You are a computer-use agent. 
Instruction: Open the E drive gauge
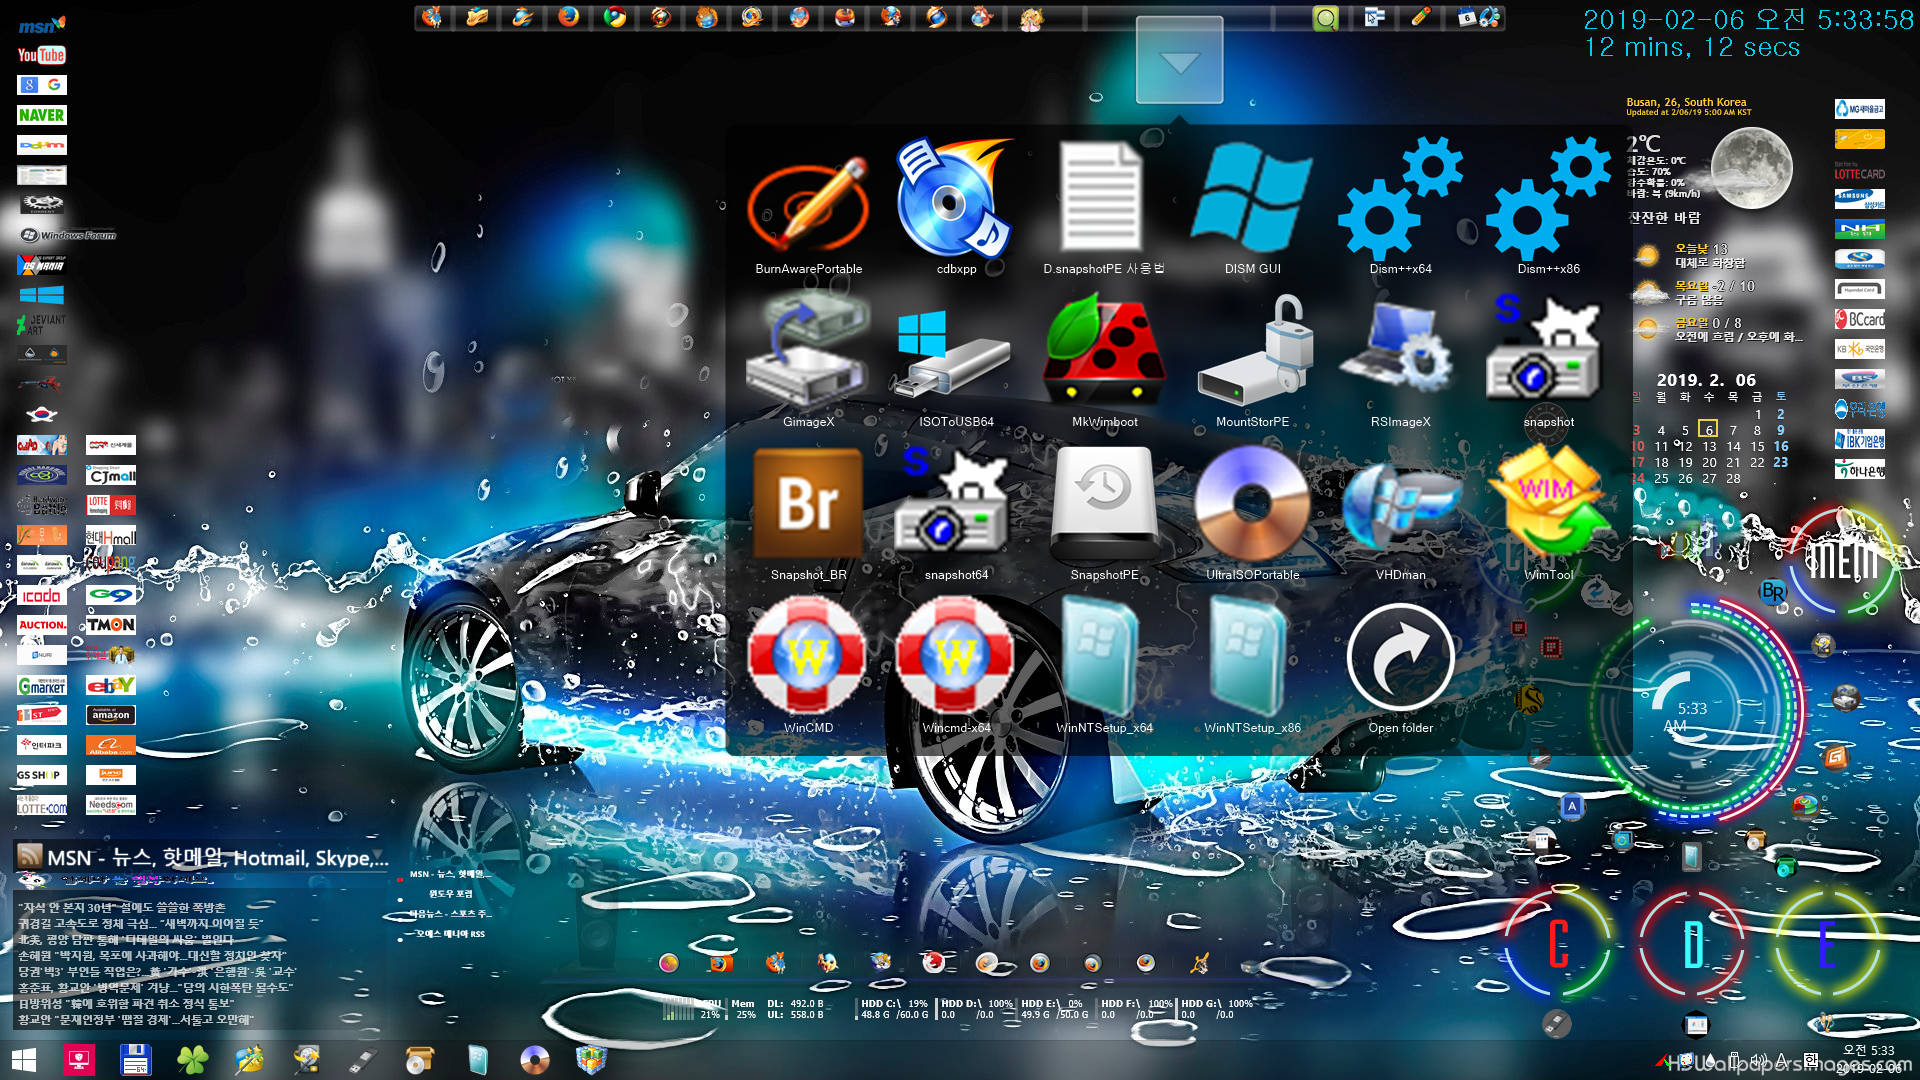click(x=1826, y=944)
